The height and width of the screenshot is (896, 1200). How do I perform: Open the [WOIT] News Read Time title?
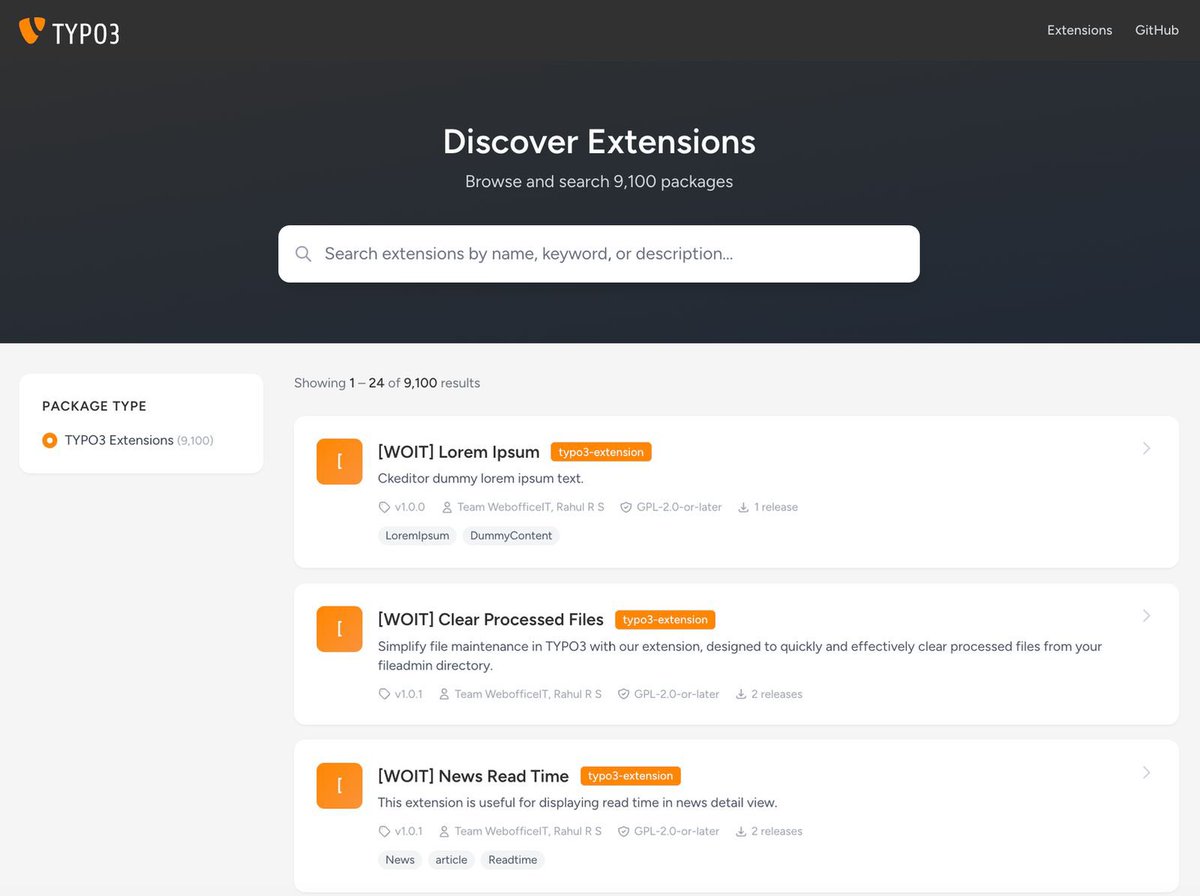click(x=473, y=776)
